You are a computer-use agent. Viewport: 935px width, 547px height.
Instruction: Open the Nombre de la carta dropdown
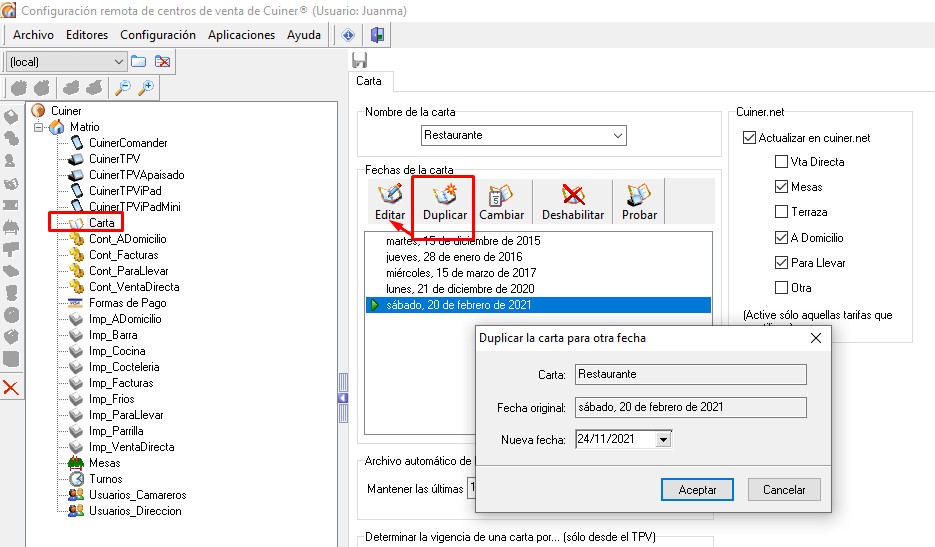pos(618,135)
